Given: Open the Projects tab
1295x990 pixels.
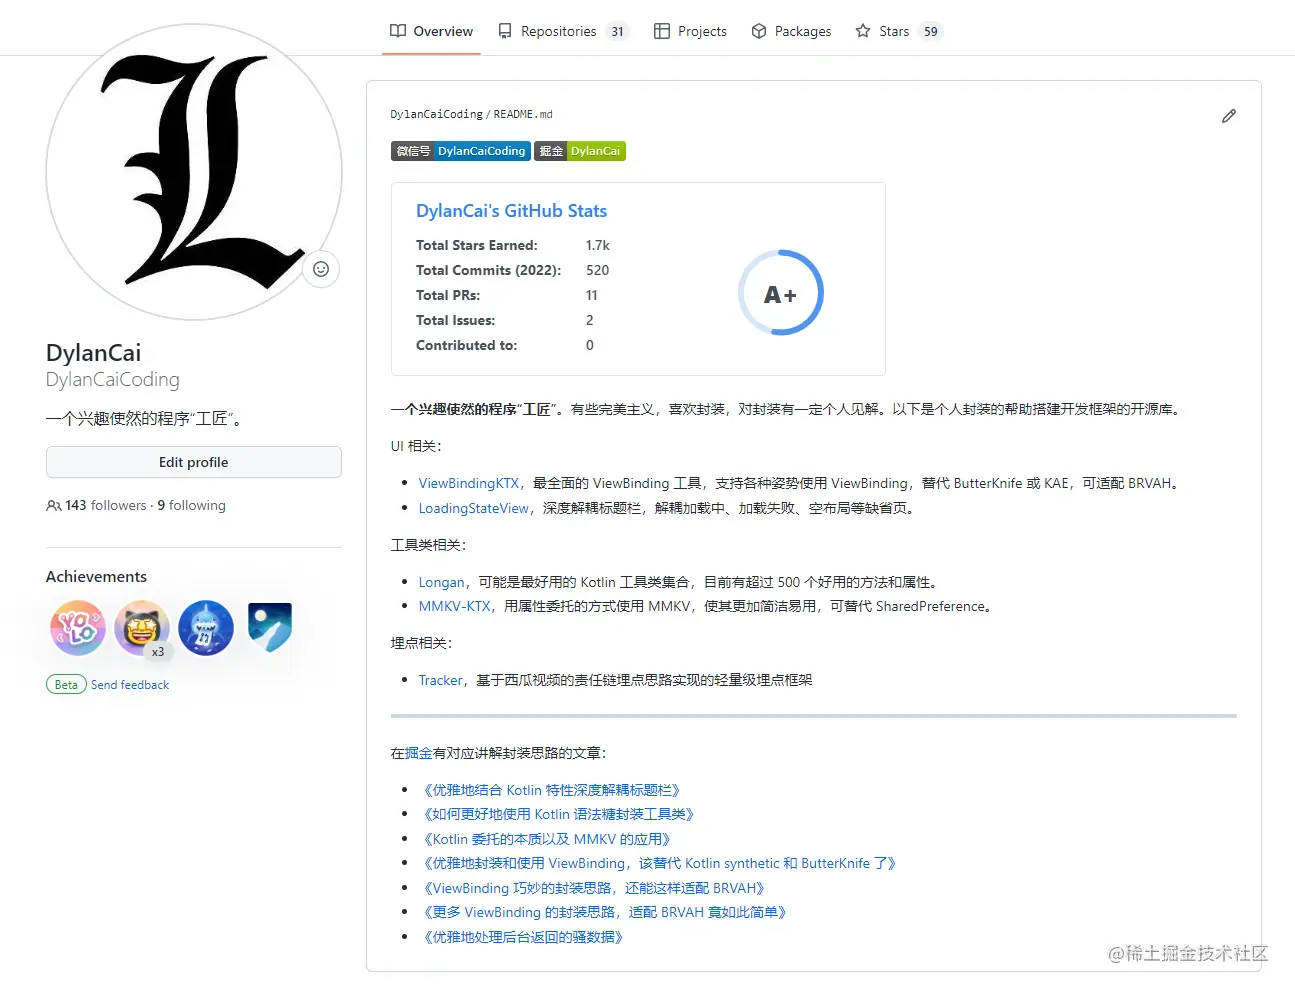Looking at the screenshot, I should coord(690,31).
